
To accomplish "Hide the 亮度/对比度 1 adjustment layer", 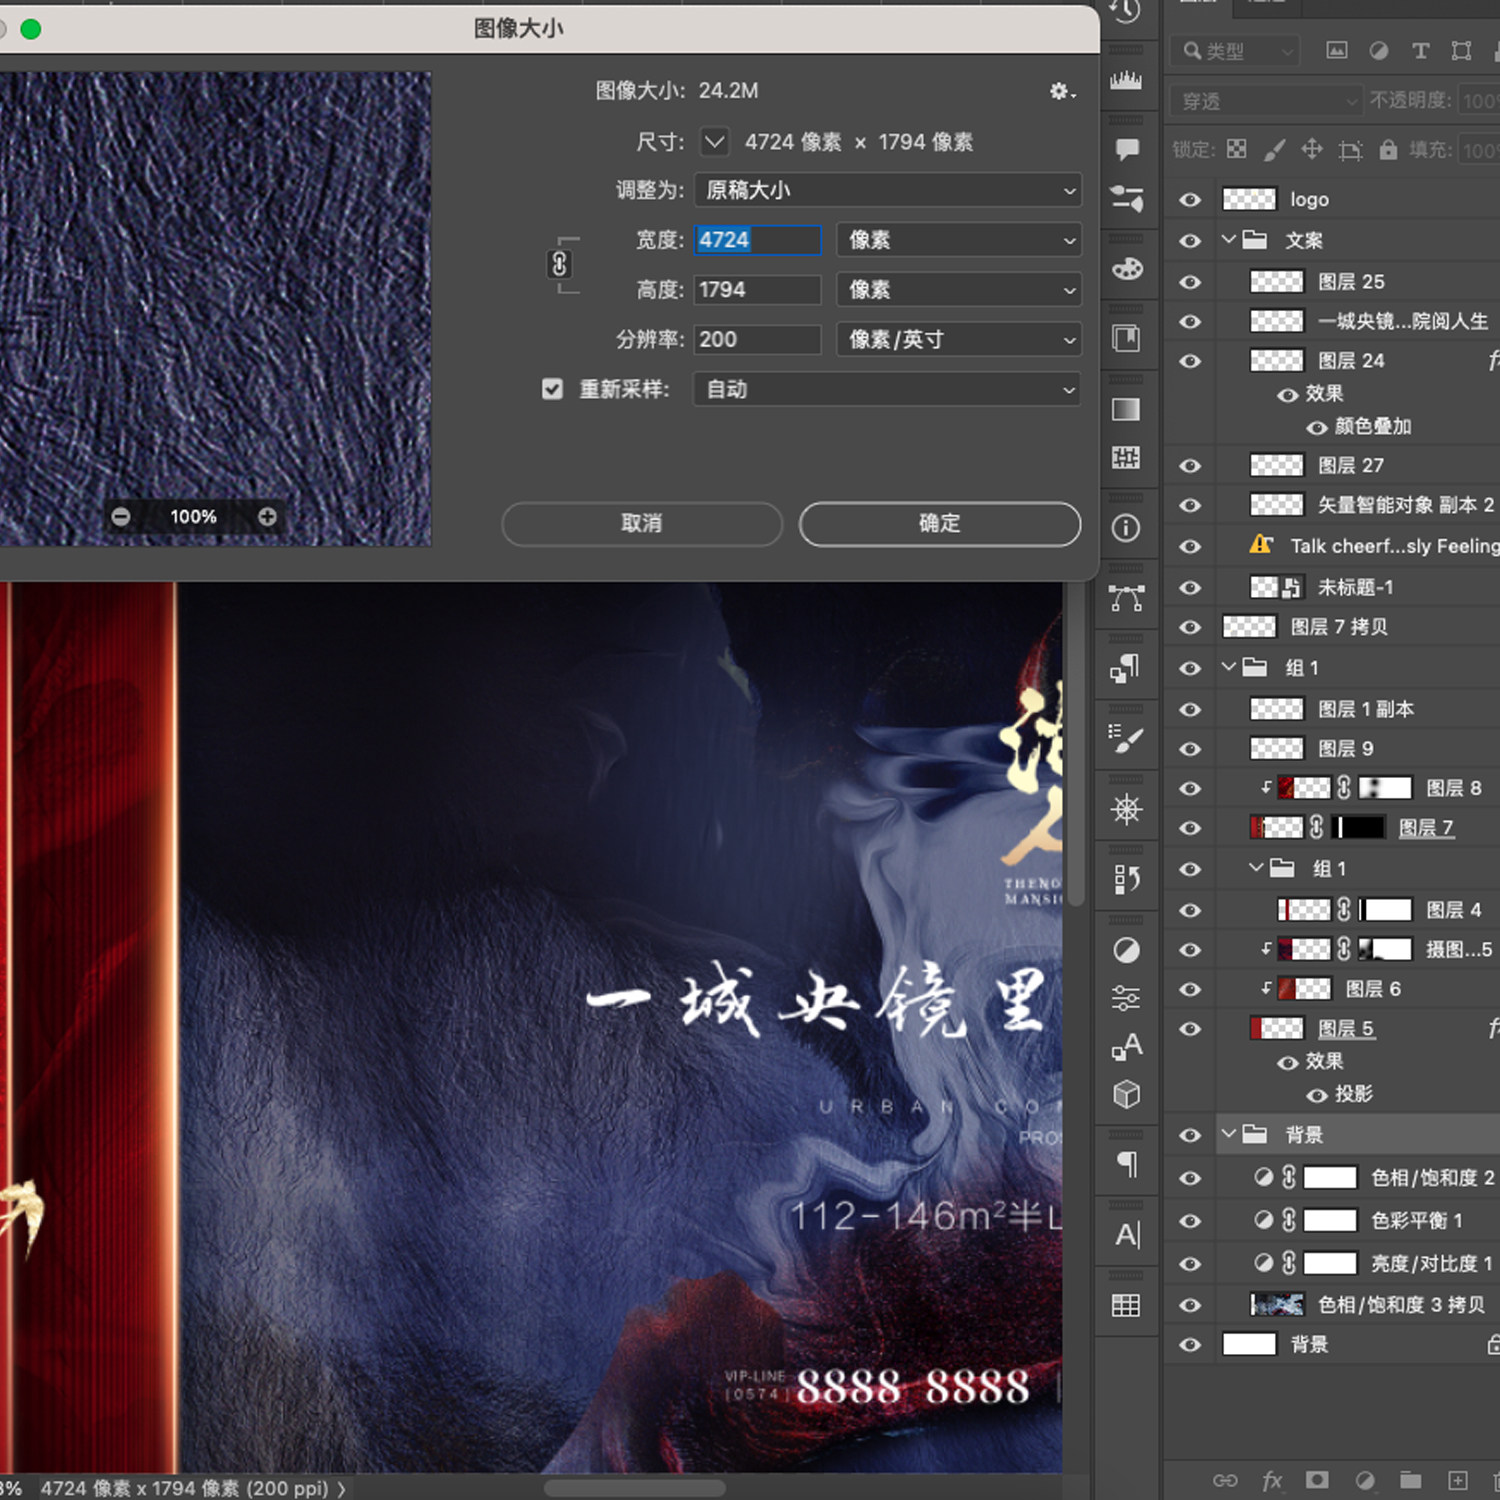I will (x=1190, y=1264).
